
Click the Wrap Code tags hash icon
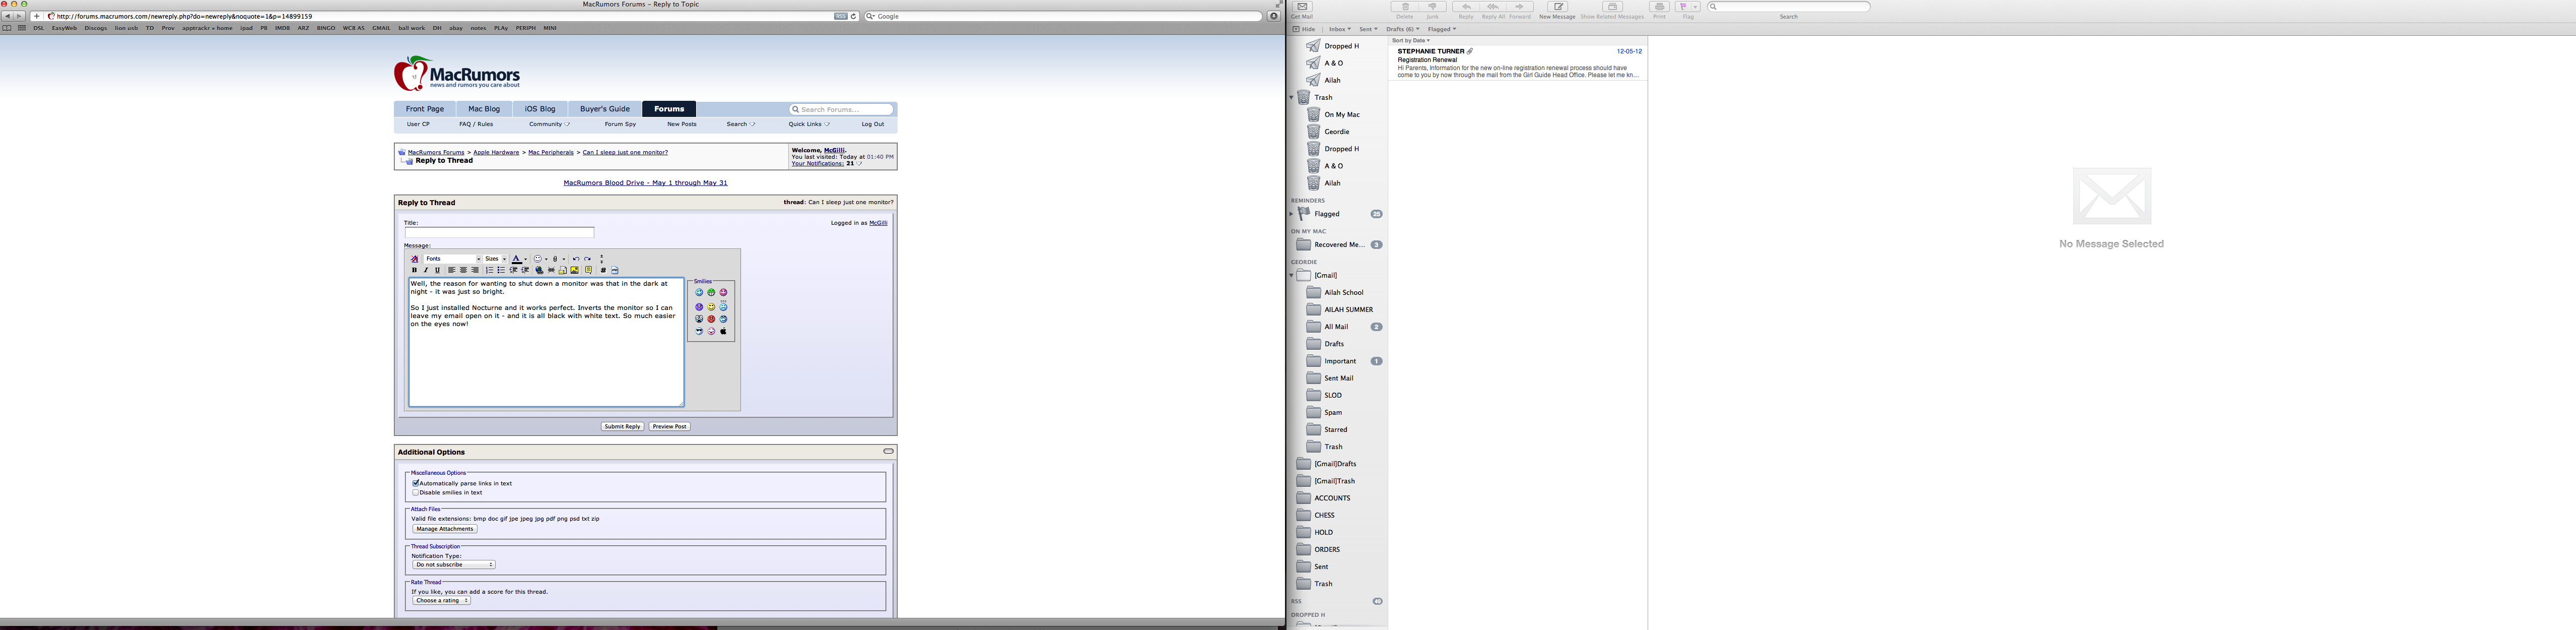point(603,270)
